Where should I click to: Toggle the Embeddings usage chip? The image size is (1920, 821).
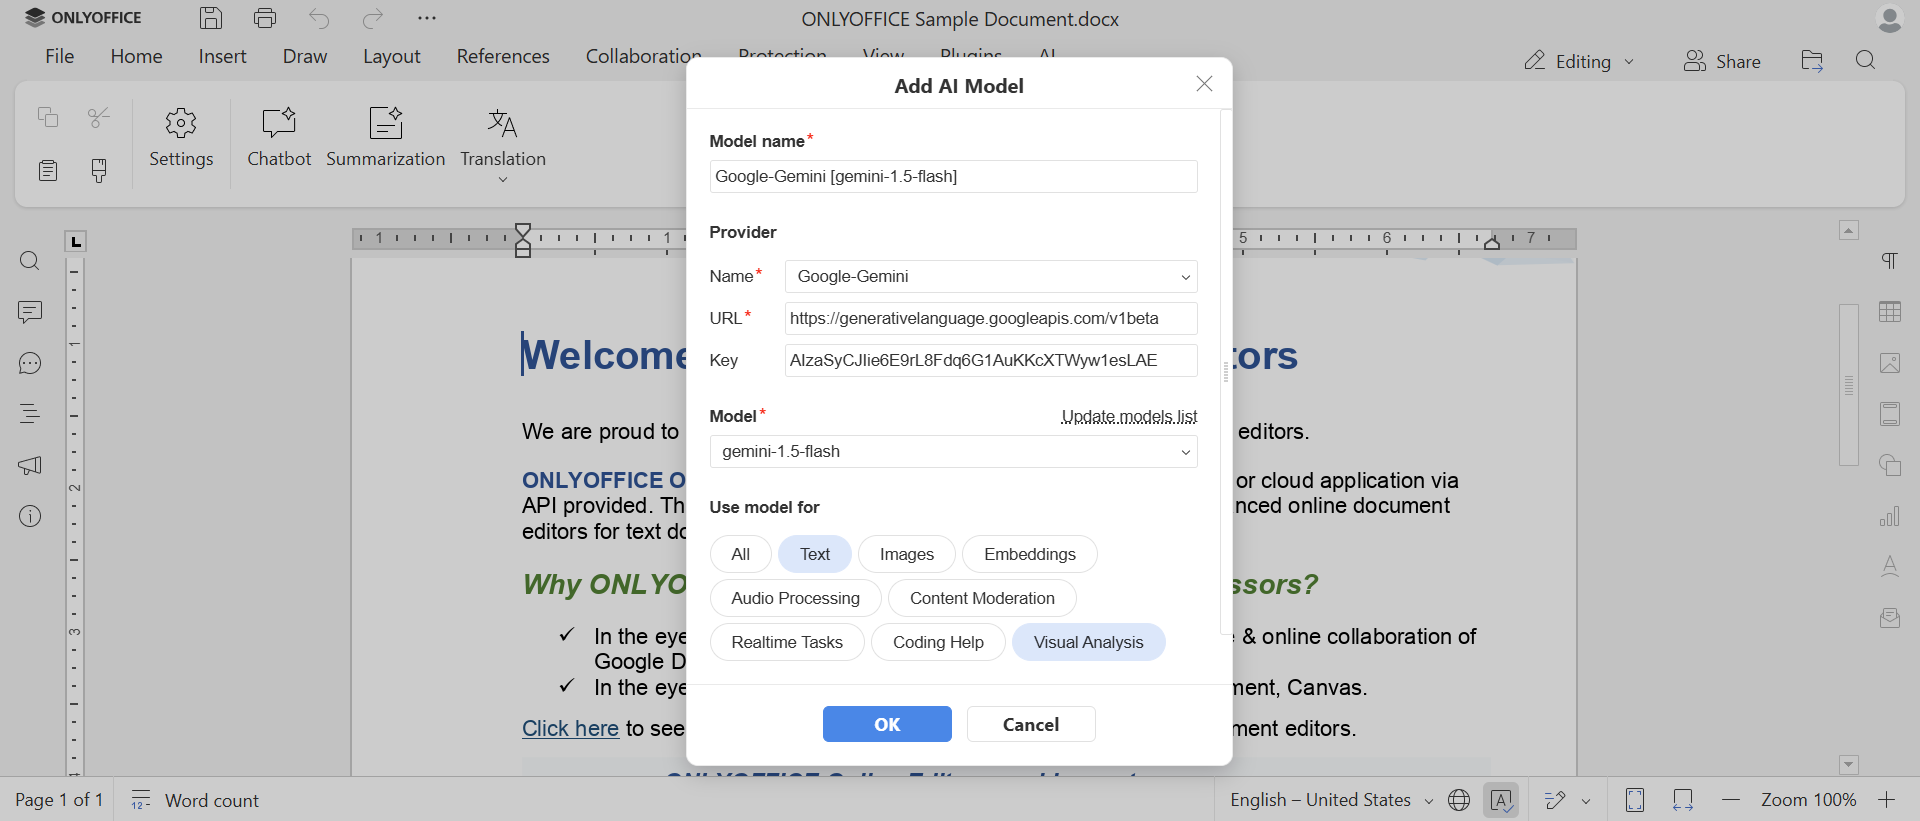point(1030,554)
